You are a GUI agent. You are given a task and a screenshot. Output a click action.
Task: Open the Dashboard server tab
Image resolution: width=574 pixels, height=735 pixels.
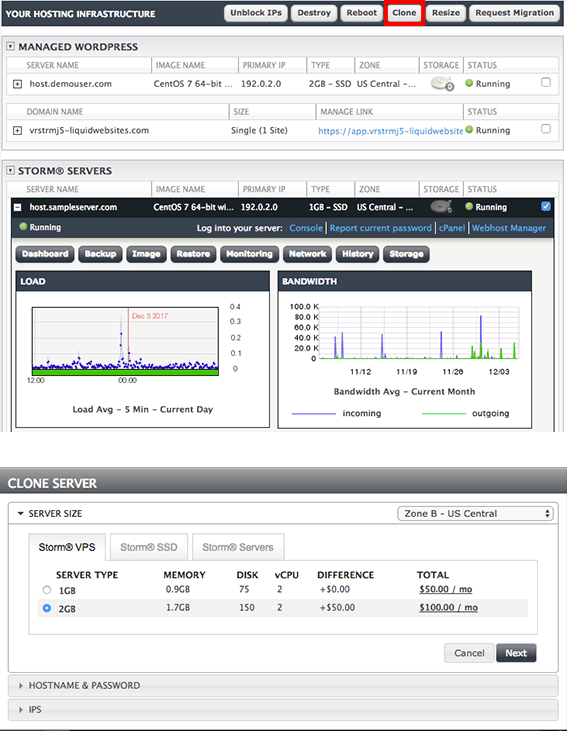[45, 254]
